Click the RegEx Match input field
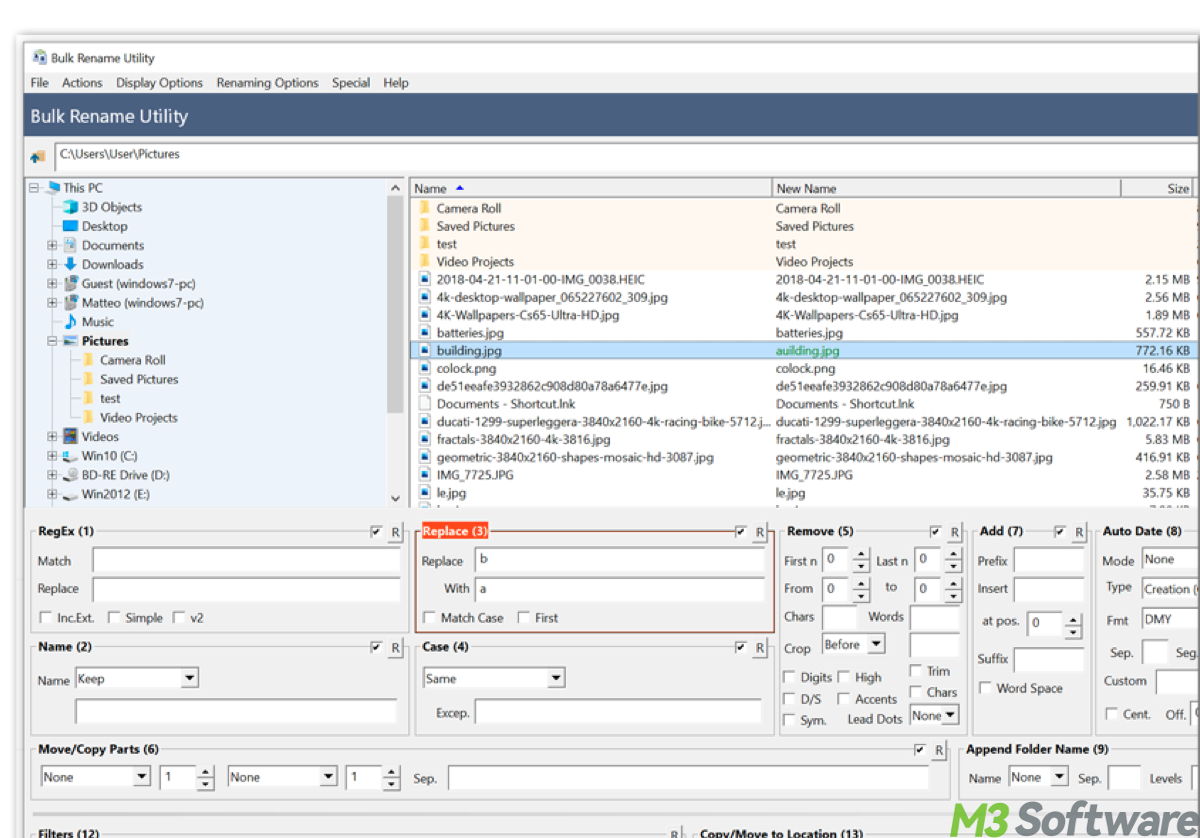Viewport: 1200px width, 838px height. tap(247, 561)
